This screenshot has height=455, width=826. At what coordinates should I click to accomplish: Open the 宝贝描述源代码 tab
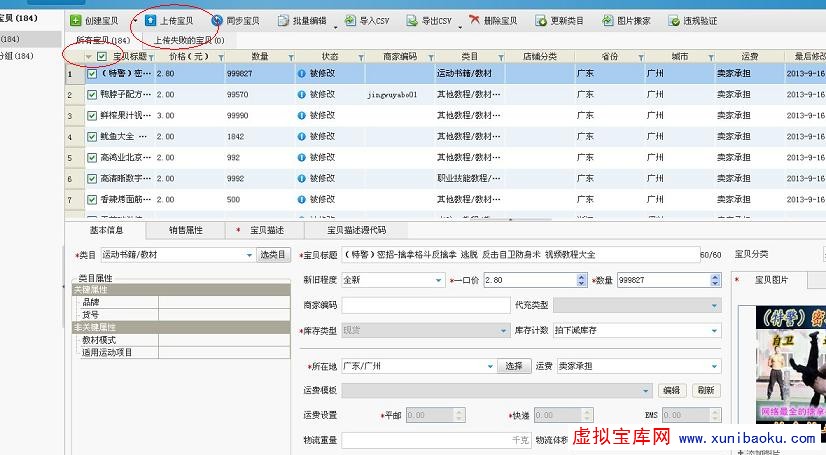[x=357, y=230]
